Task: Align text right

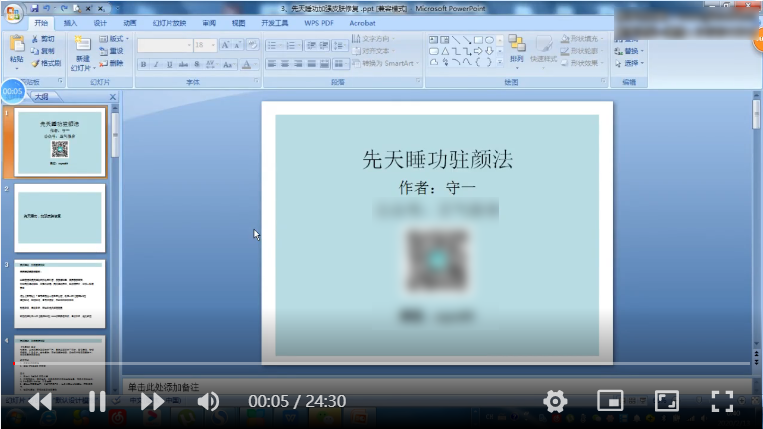Action: [298, 64]
